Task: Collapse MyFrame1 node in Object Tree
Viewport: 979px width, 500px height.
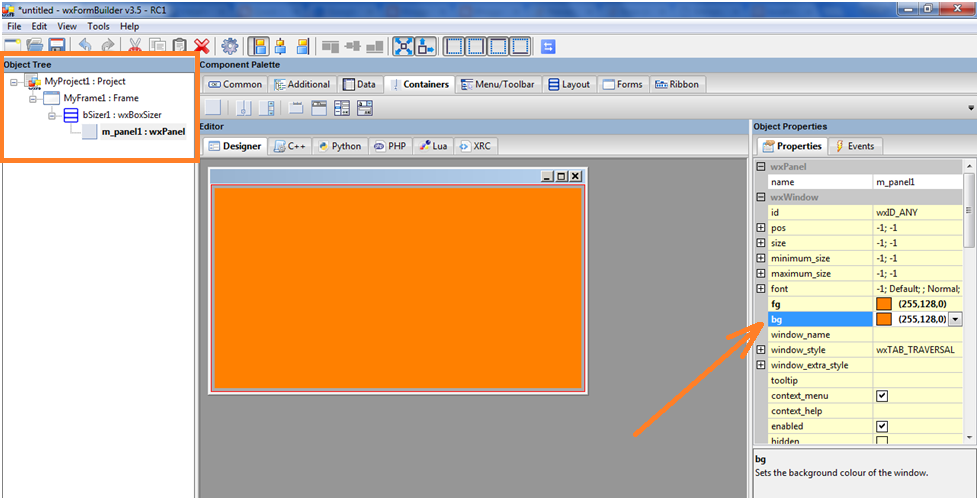Action: coord(33,99)
